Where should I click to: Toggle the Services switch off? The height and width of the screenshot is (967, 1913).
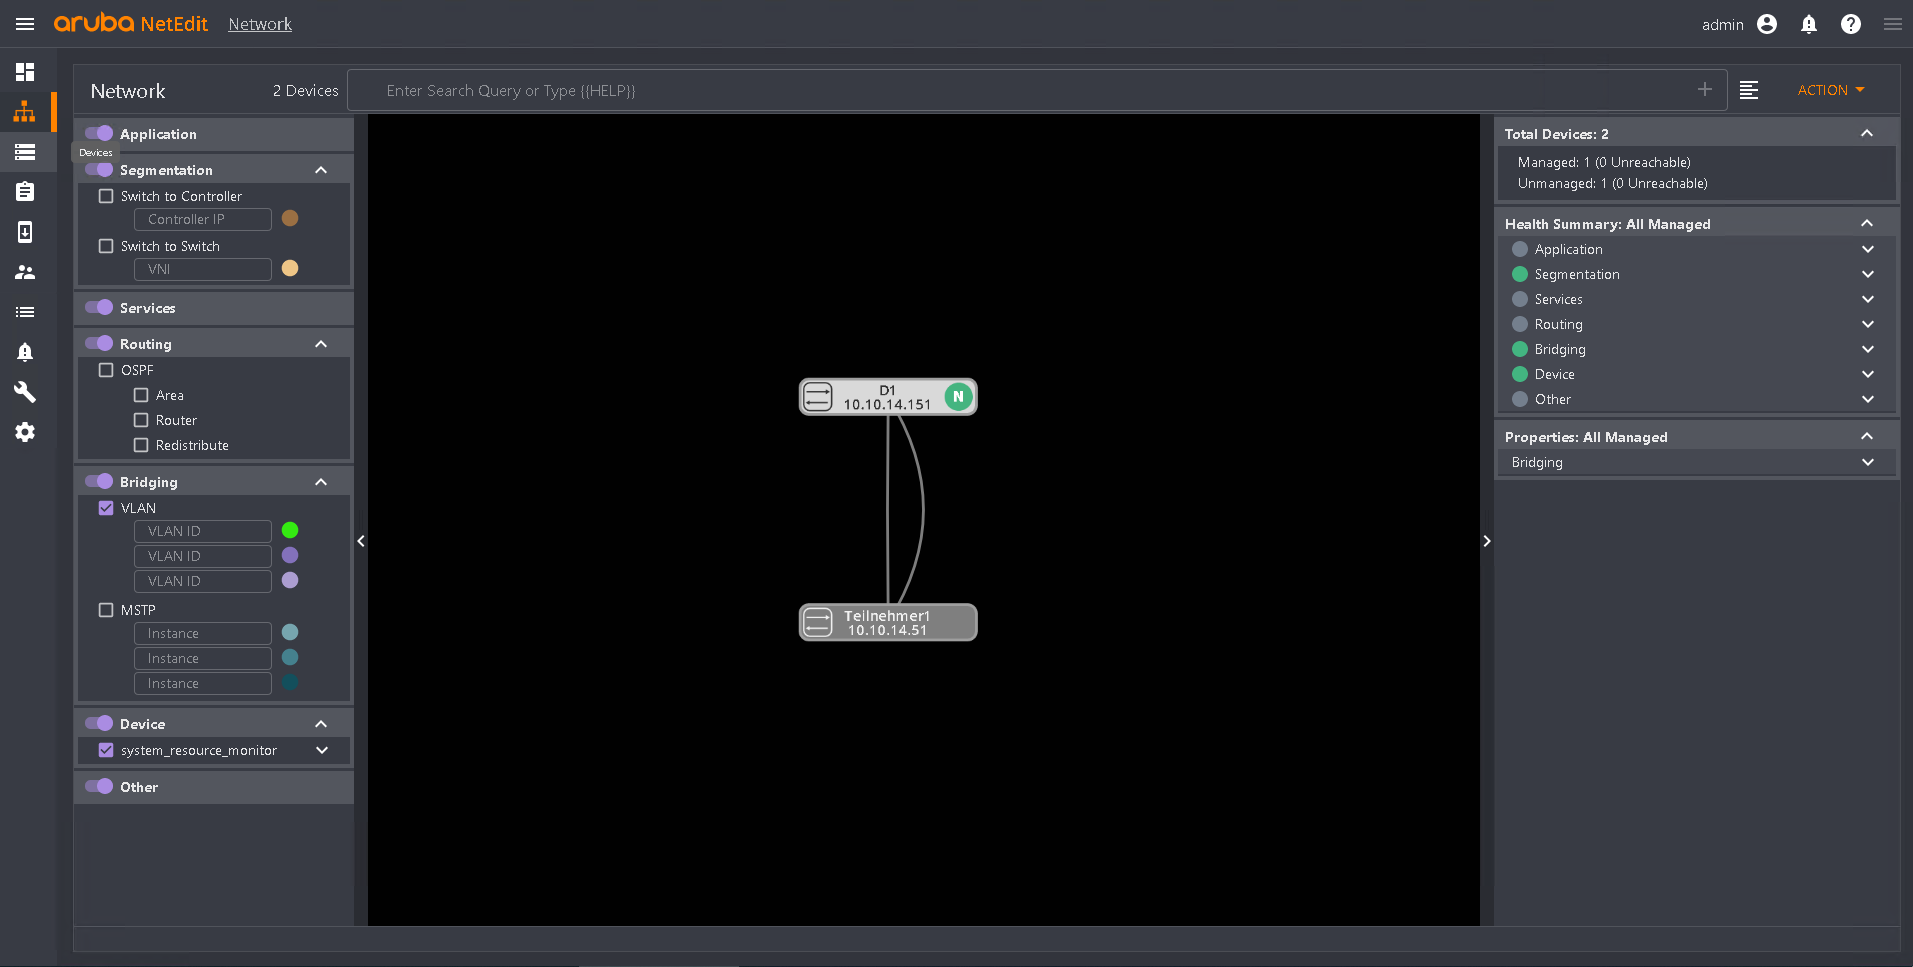[99, 308]
